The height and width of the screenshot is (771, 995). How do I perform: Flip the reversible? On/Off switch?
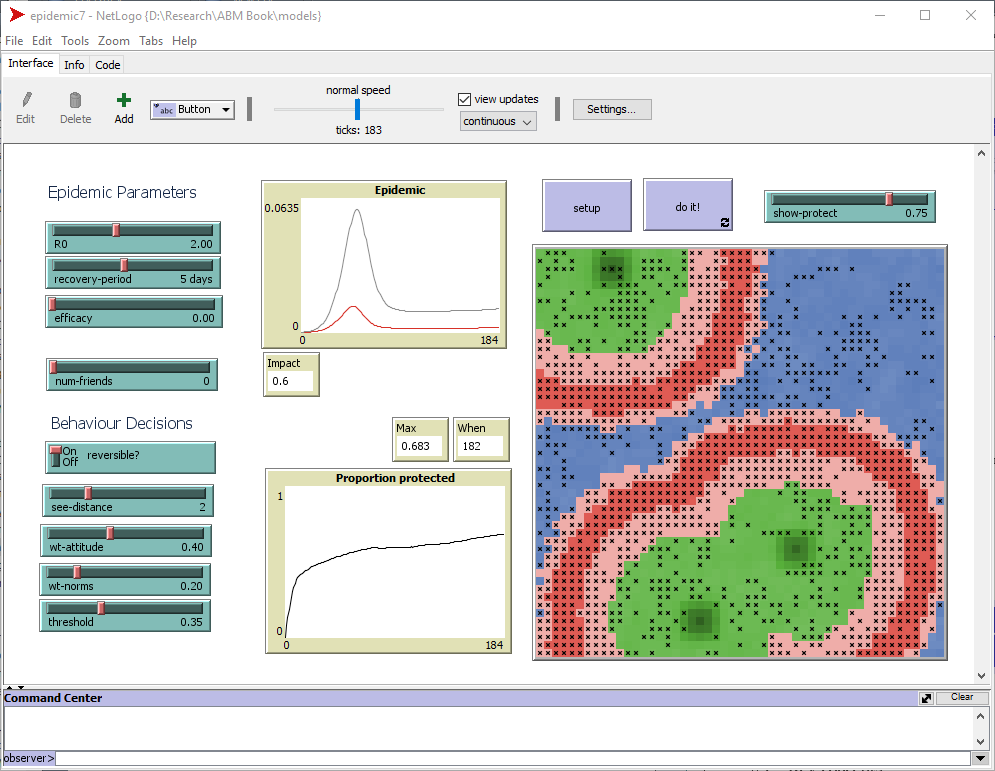click(57, 457)
